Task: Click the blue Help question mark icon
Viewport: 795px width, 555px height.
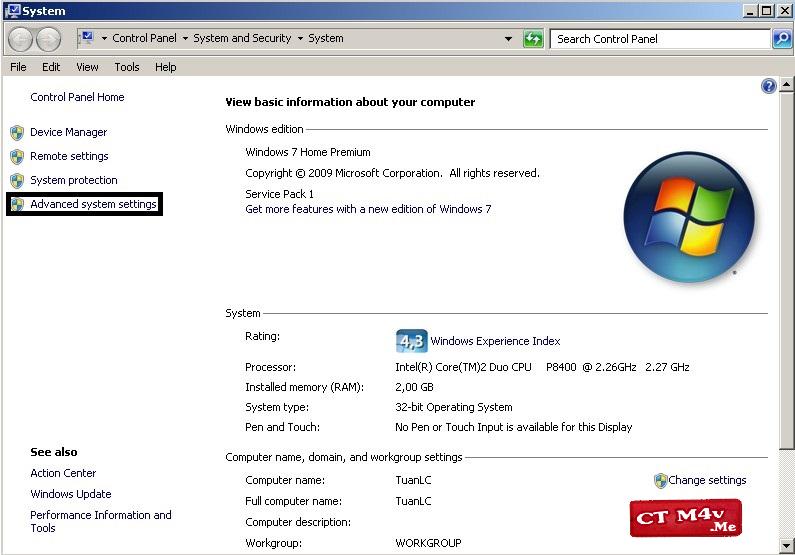Action: tap(768, 87)
